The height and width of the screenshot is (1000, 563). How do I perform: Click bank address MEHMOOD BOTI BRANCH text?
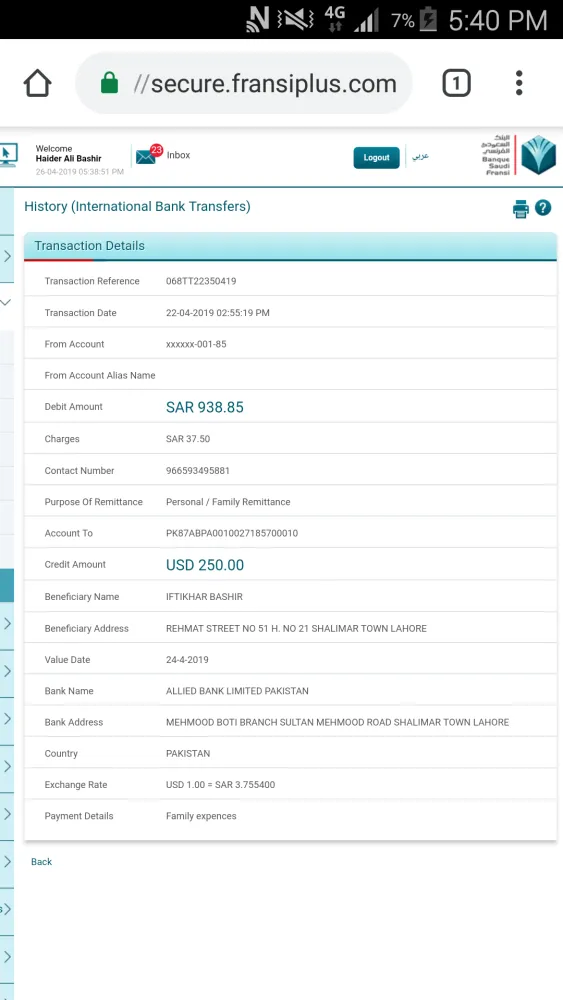tap(337, 722)
